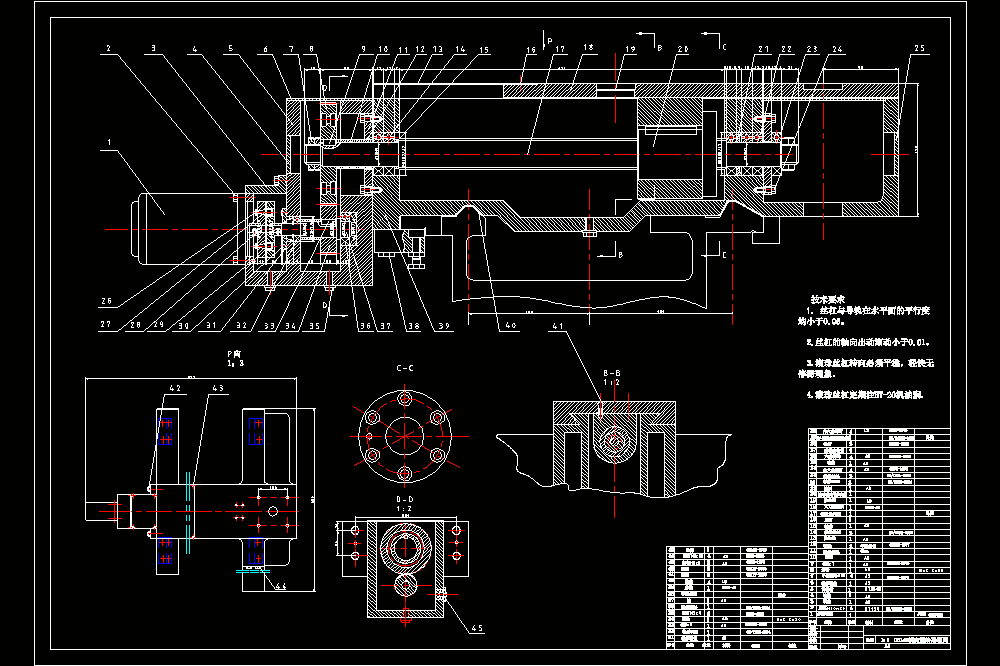Click part callout label 13
Image resolution: width=1000 pixels, height=666 pixels.
click(438, 49)
